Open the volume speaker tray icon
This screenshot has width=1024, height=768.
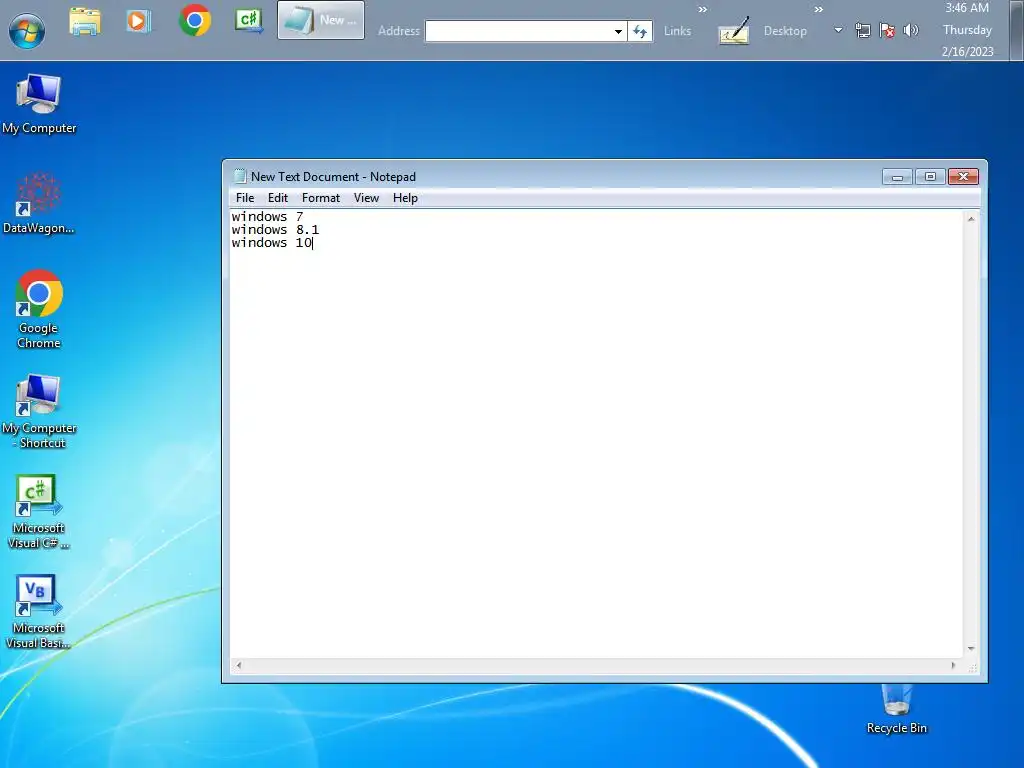point(911,30)
